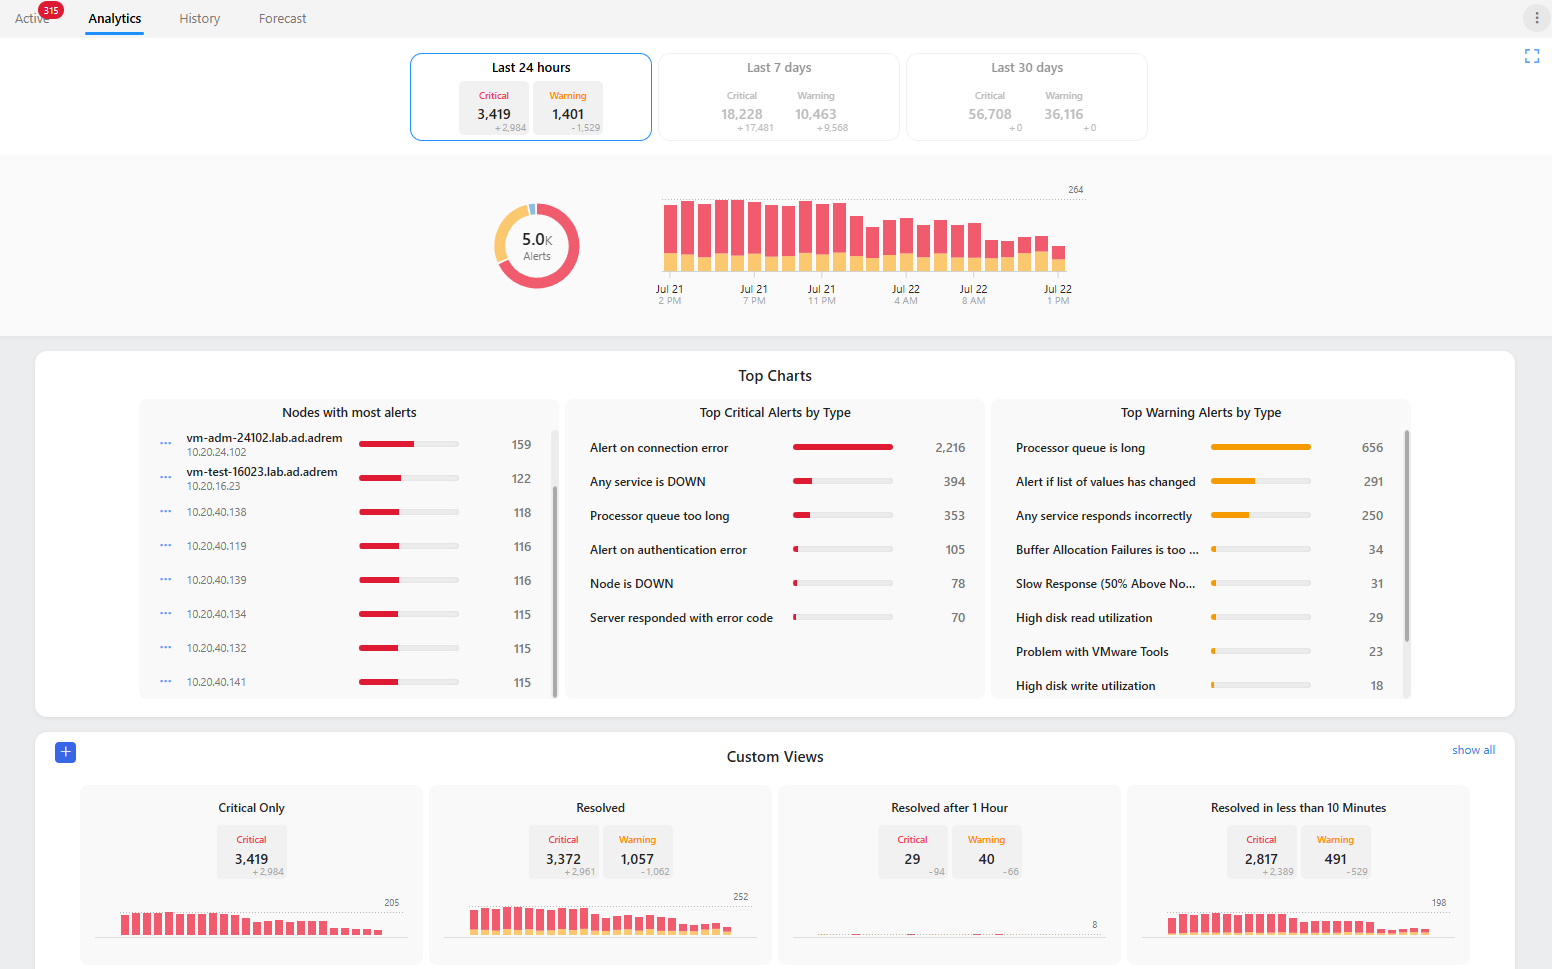Select Any service is DOWN critical row
The height and width of the screenshot is (969, 1552).
tap(775, 482)
